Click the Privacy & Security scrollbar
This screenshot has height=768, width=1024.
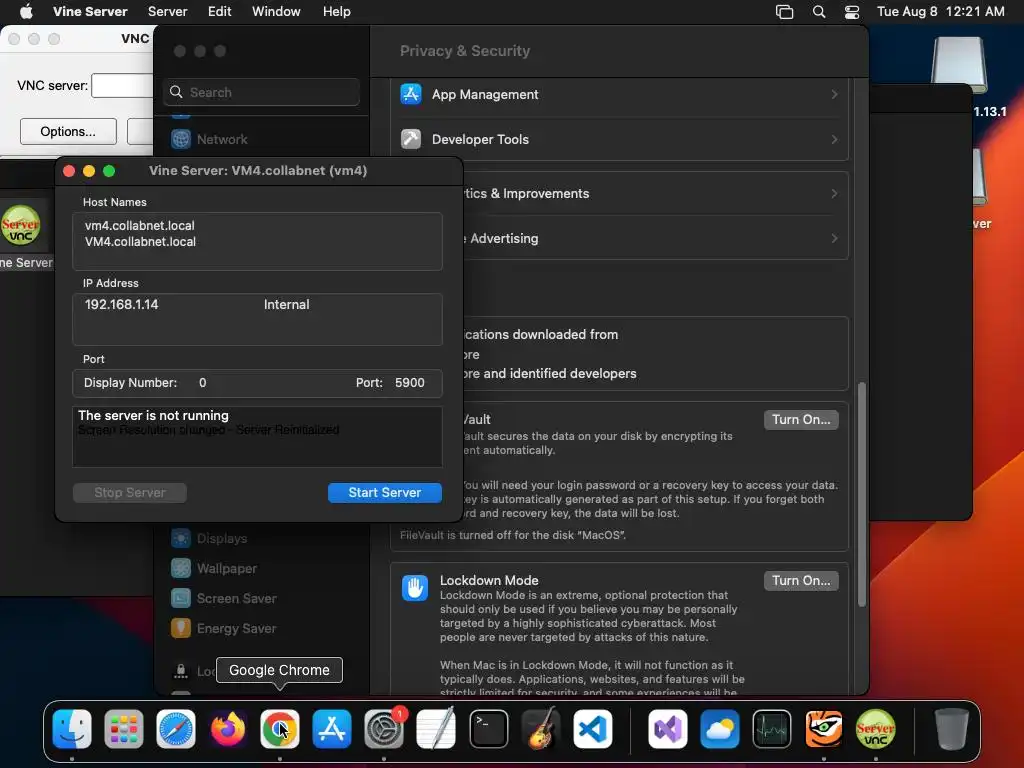coord(862,494)
